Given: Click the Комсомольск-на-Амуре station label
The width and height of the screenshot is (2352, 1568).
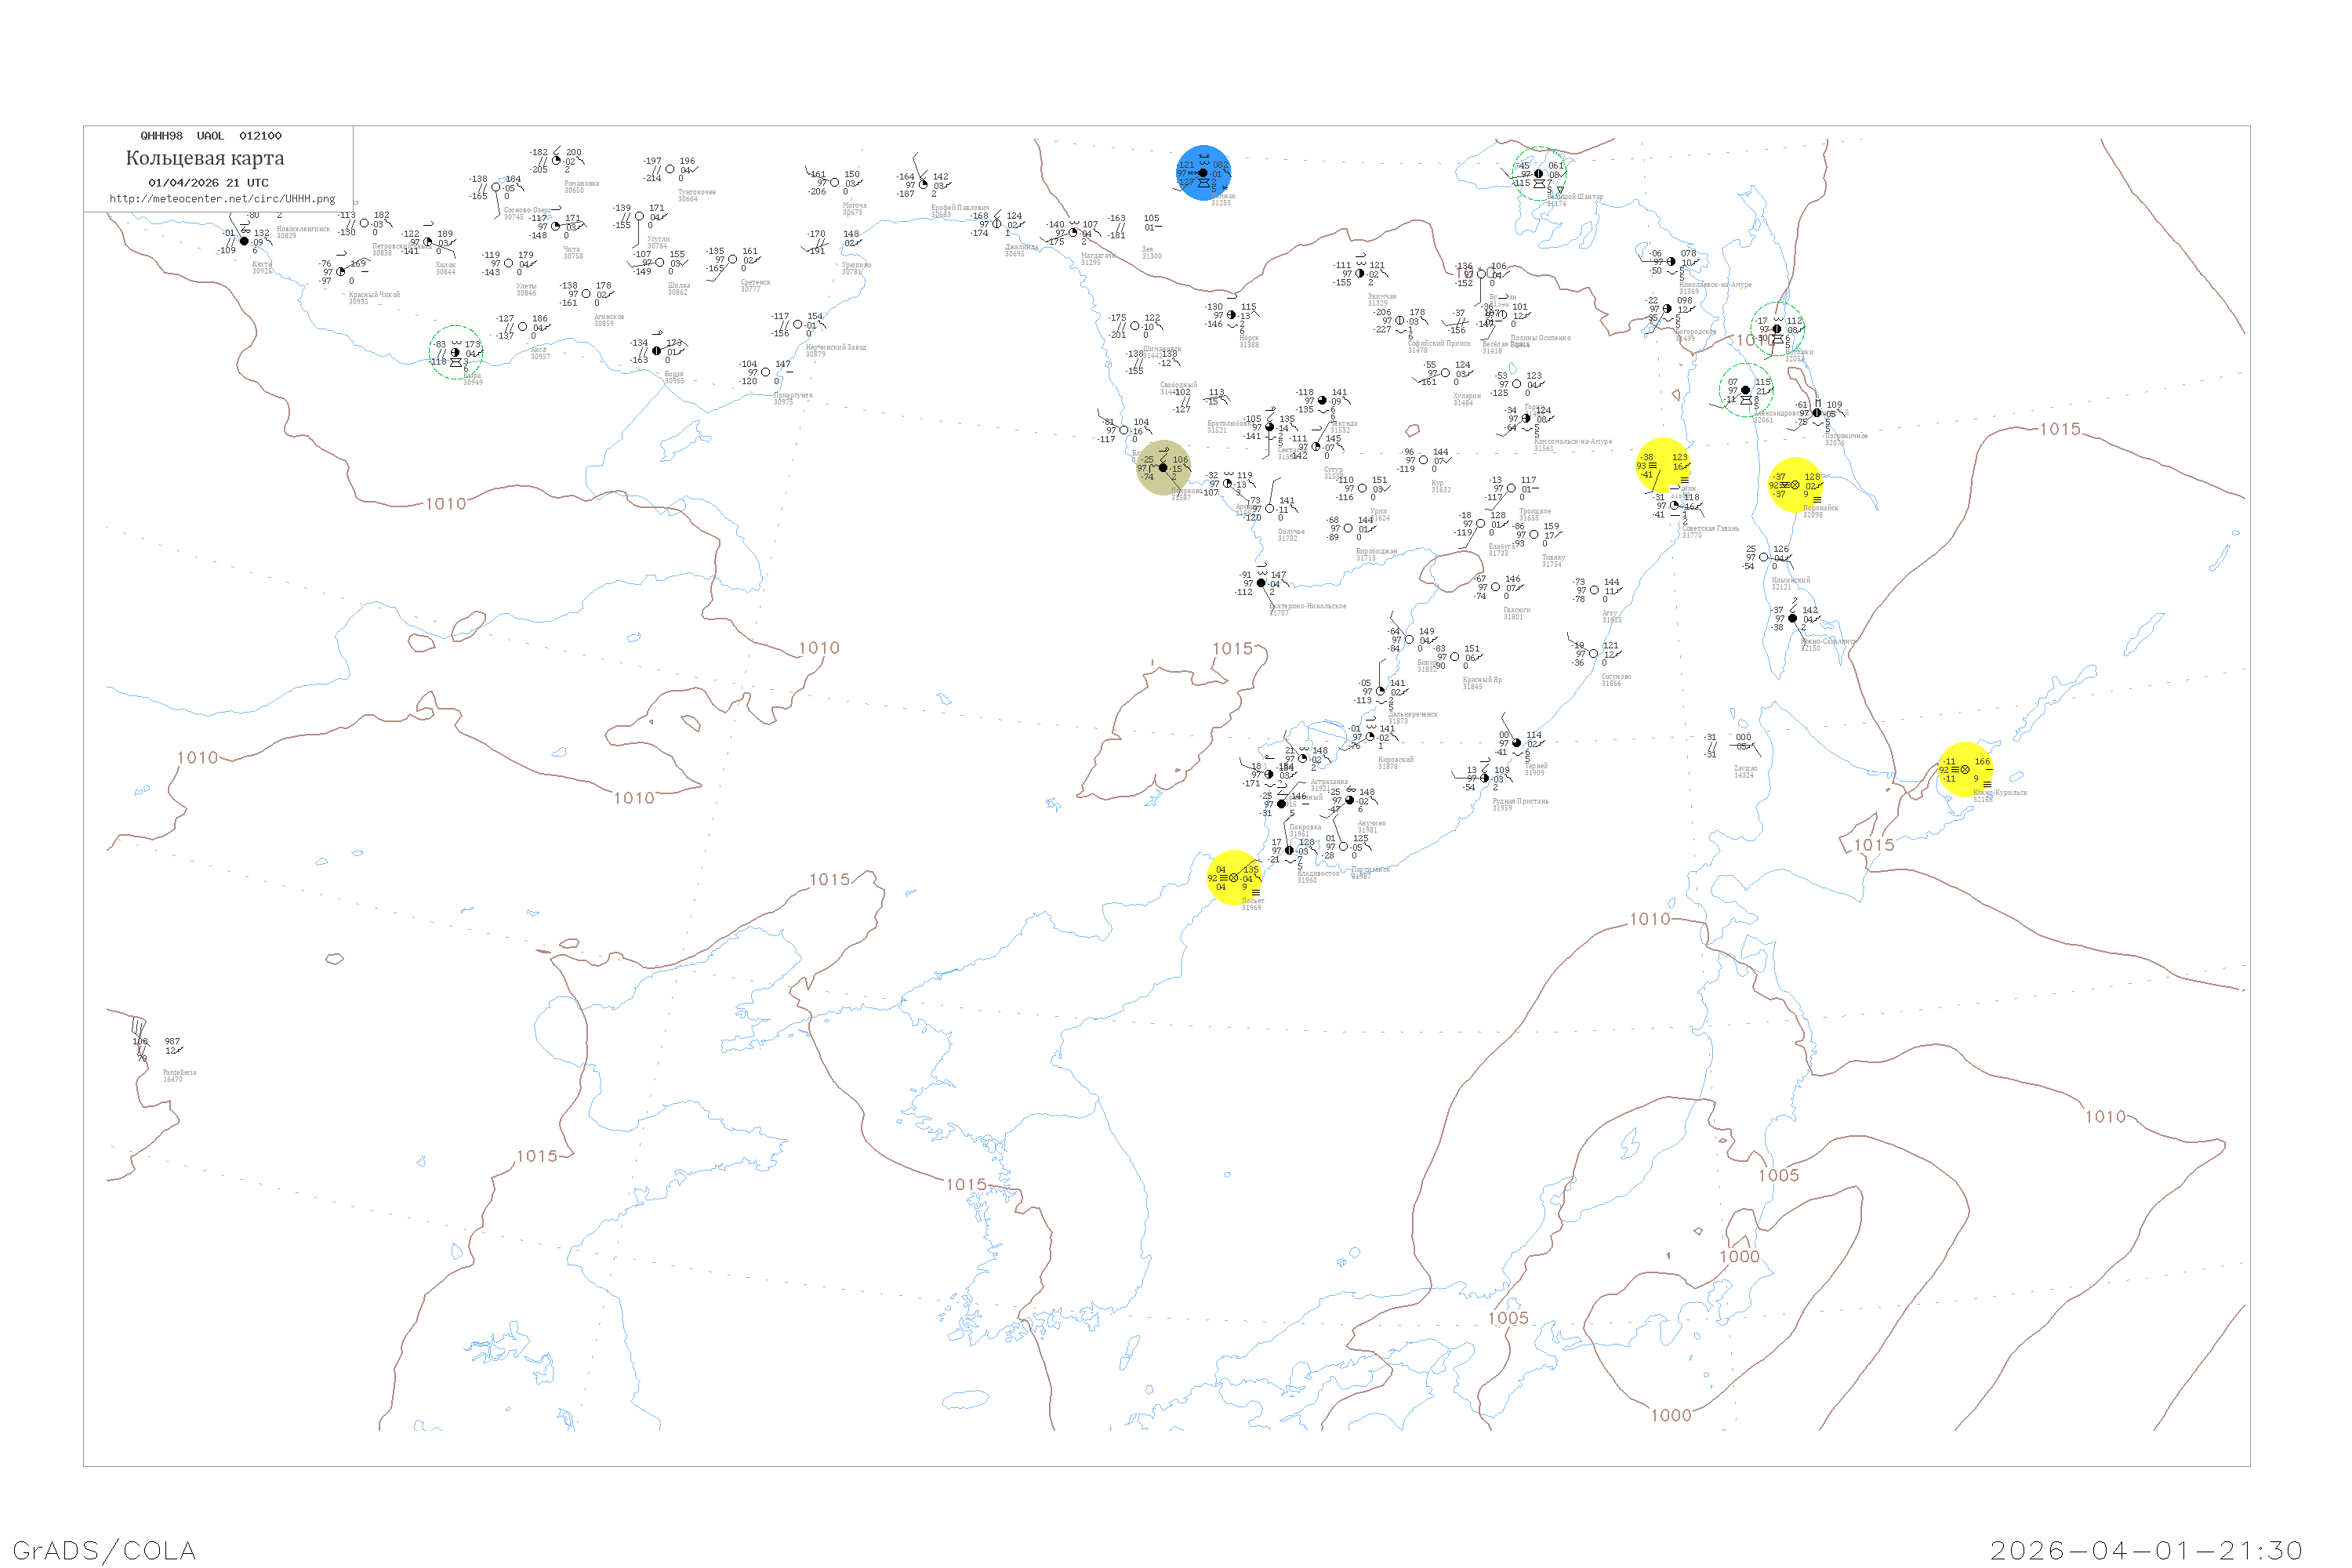Looking at the screenshot, I should [x=1573, y=441].
